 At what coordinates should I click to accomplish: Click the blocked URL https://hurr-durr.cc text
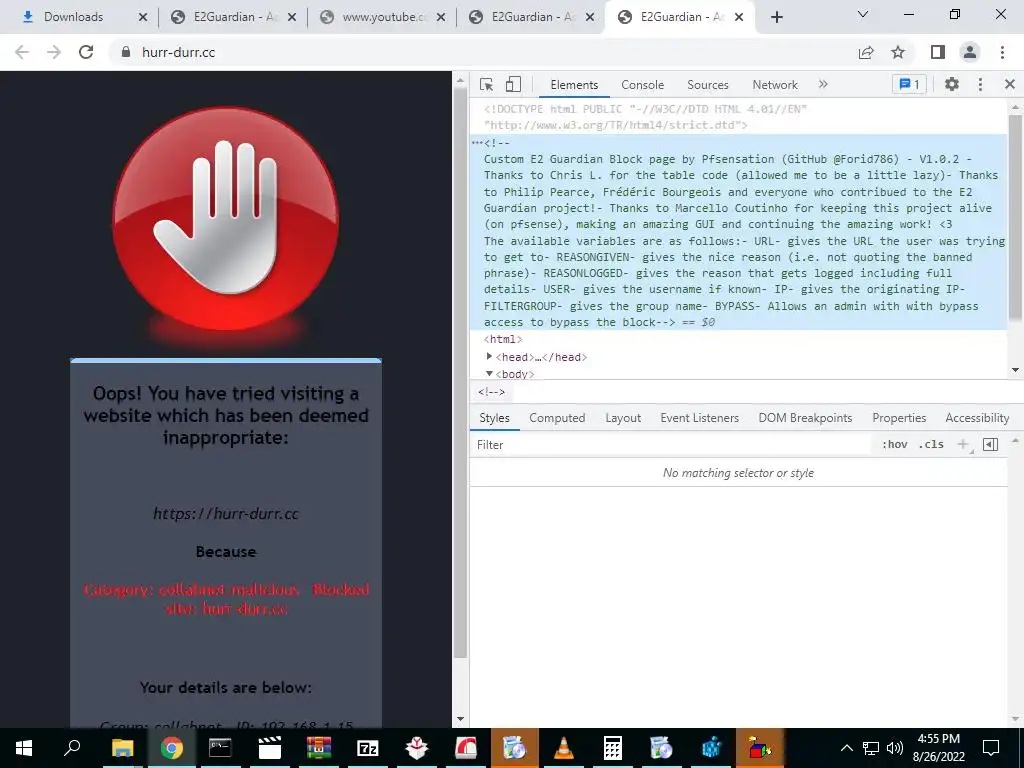(226, 513)
